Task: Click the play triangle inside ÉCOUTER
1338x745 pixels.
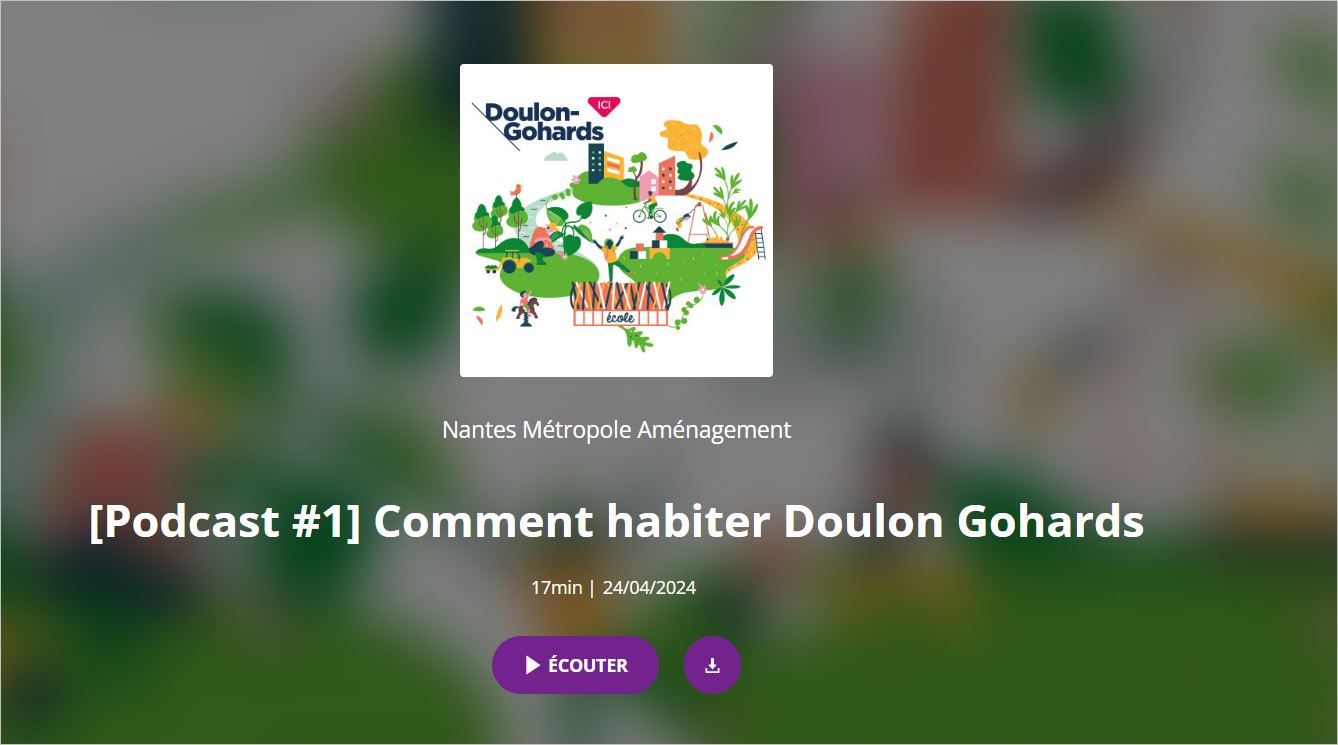Action: tap(533, 665)
